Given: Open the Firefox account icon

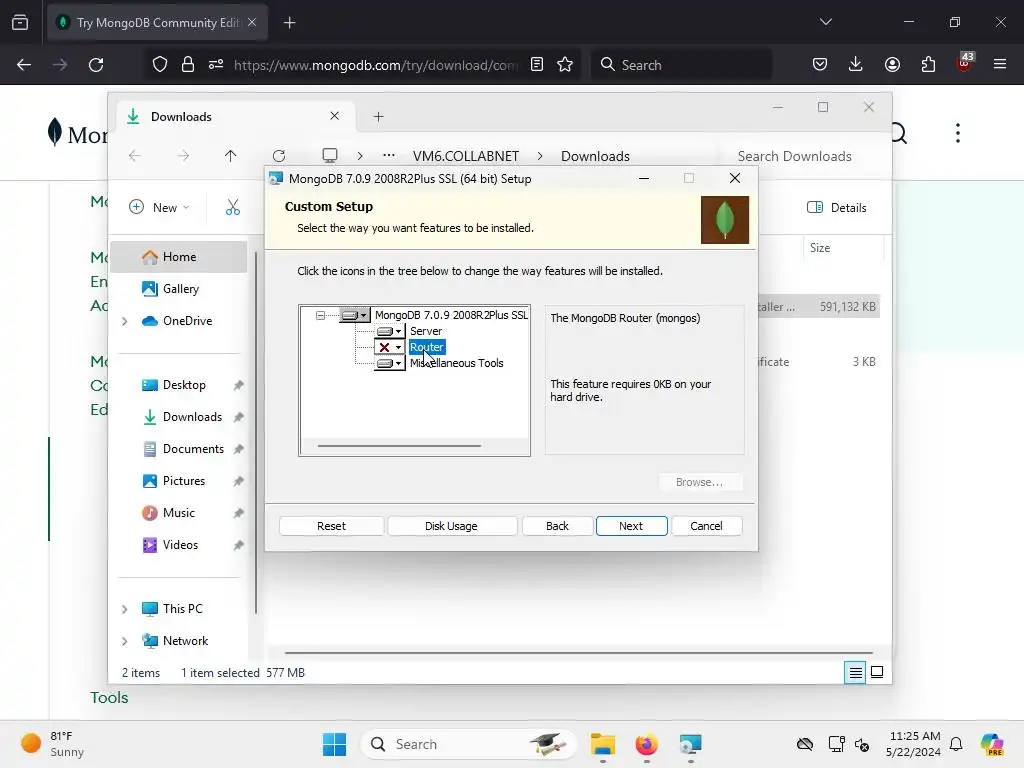Looking at the screenshot, I should point(892,65).
